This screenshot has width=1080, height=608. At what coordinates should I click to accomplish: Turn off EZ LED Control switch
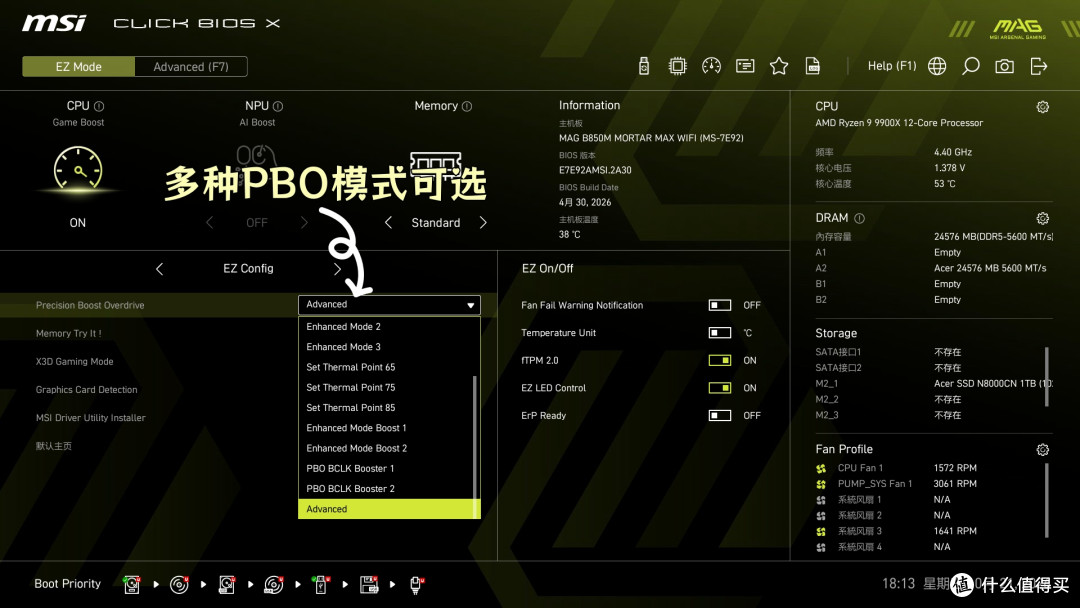(x=720, y=388)
